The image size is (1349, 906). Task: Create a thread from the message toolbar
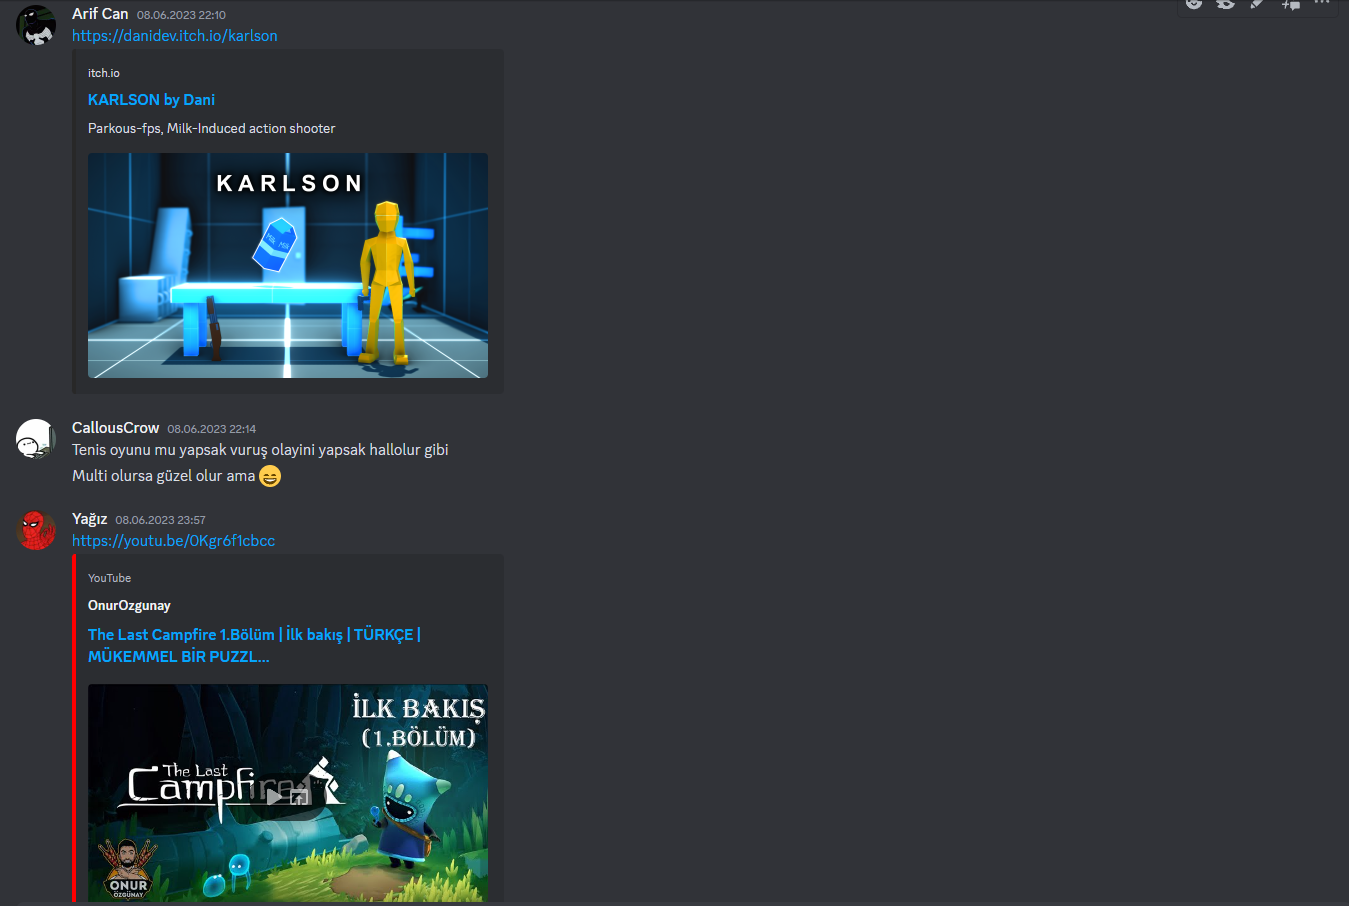coord(1290,4)
